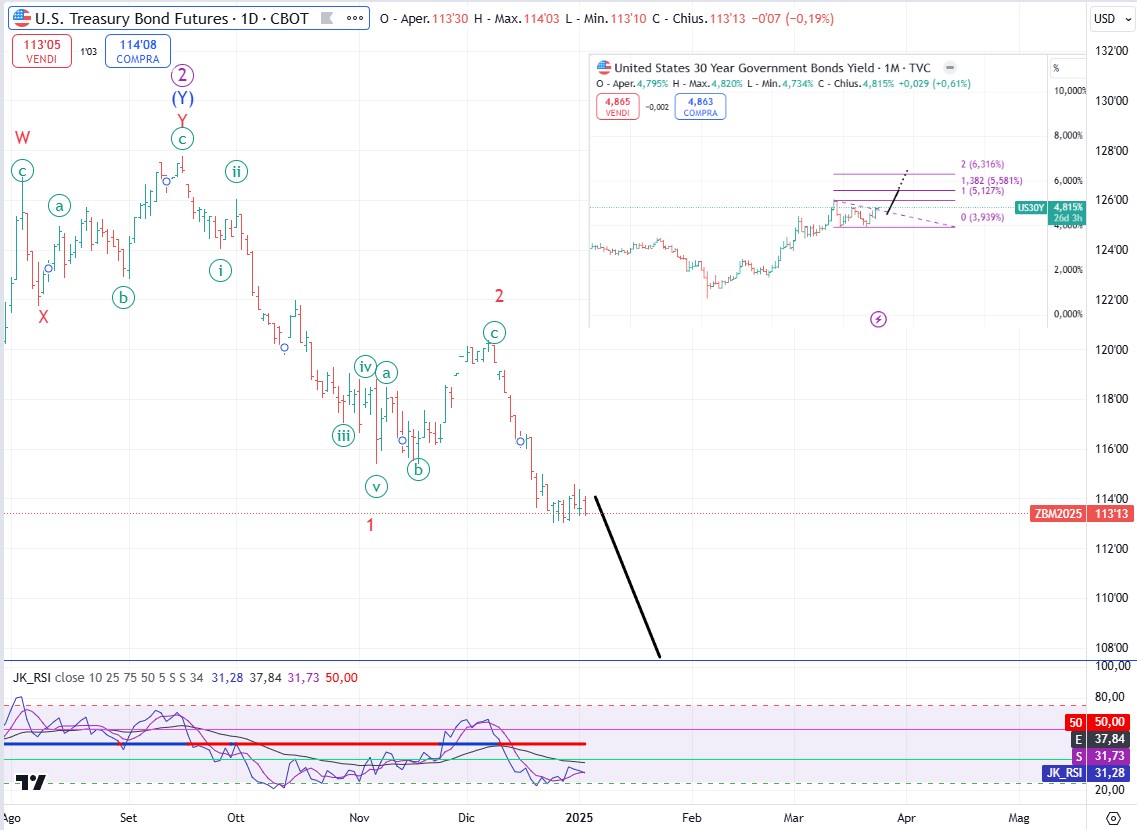The width and height of the screenshot is (1137, 830).
Task: Select the green circled iv wave label
Action: tap(365, 367)
